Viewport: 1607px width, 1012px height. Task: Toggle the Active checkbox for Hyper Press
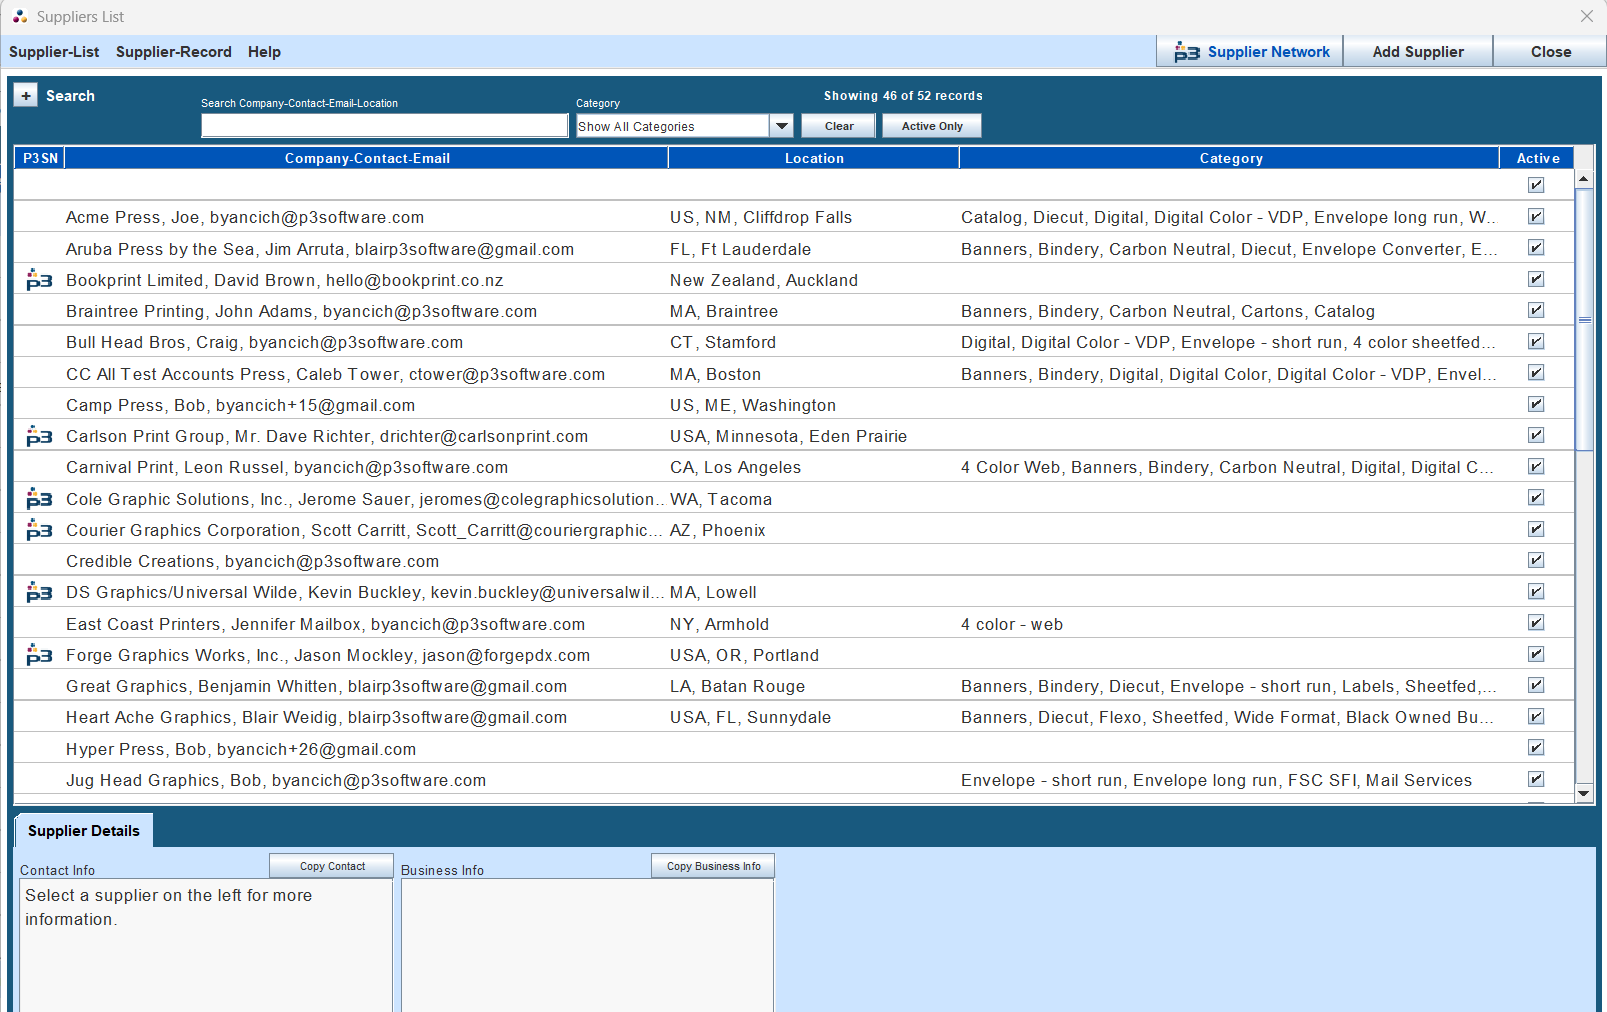click(x=1536, y=747)
